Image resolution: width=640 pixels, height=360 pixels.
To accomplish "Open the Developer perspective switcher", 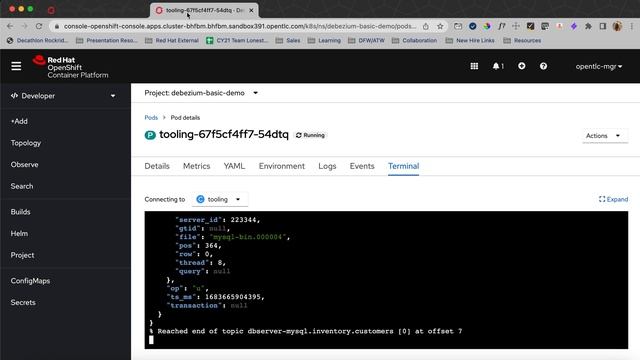I will [x=63, y=96].
